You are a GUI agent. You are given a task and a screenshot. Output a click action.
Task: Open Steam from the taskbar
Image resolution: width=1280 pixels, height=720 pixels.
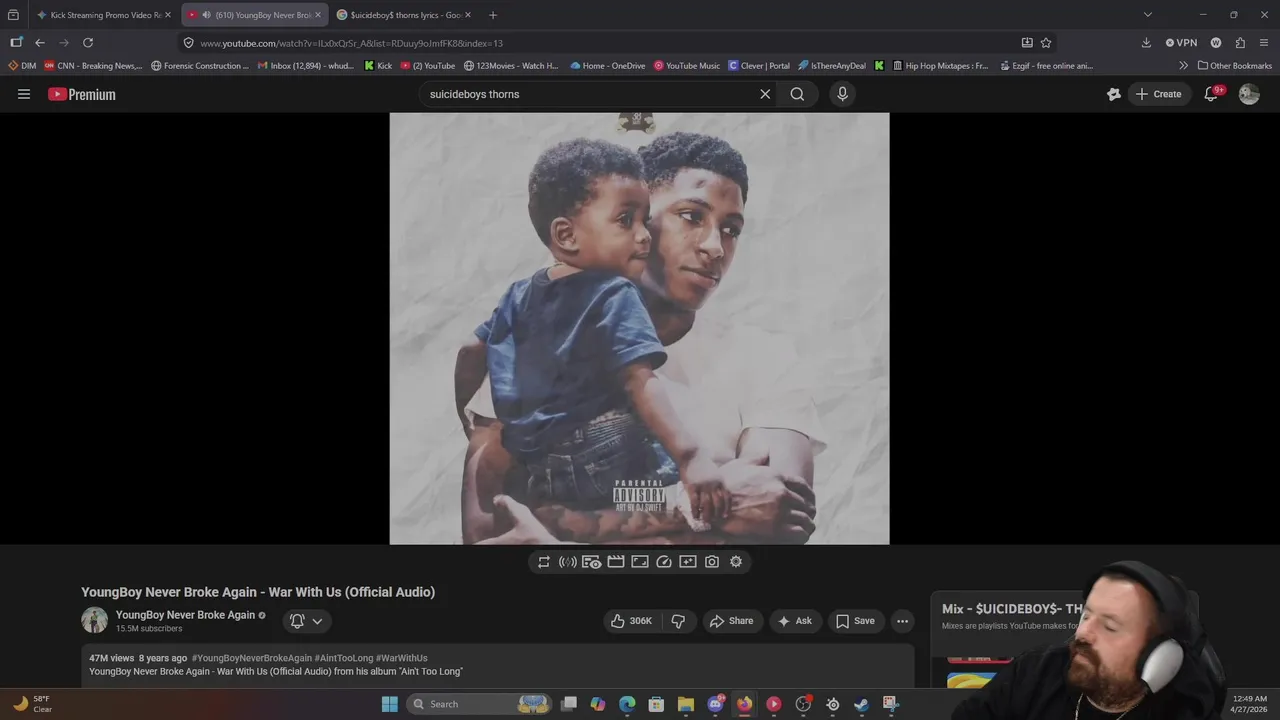tap(861, 704)
